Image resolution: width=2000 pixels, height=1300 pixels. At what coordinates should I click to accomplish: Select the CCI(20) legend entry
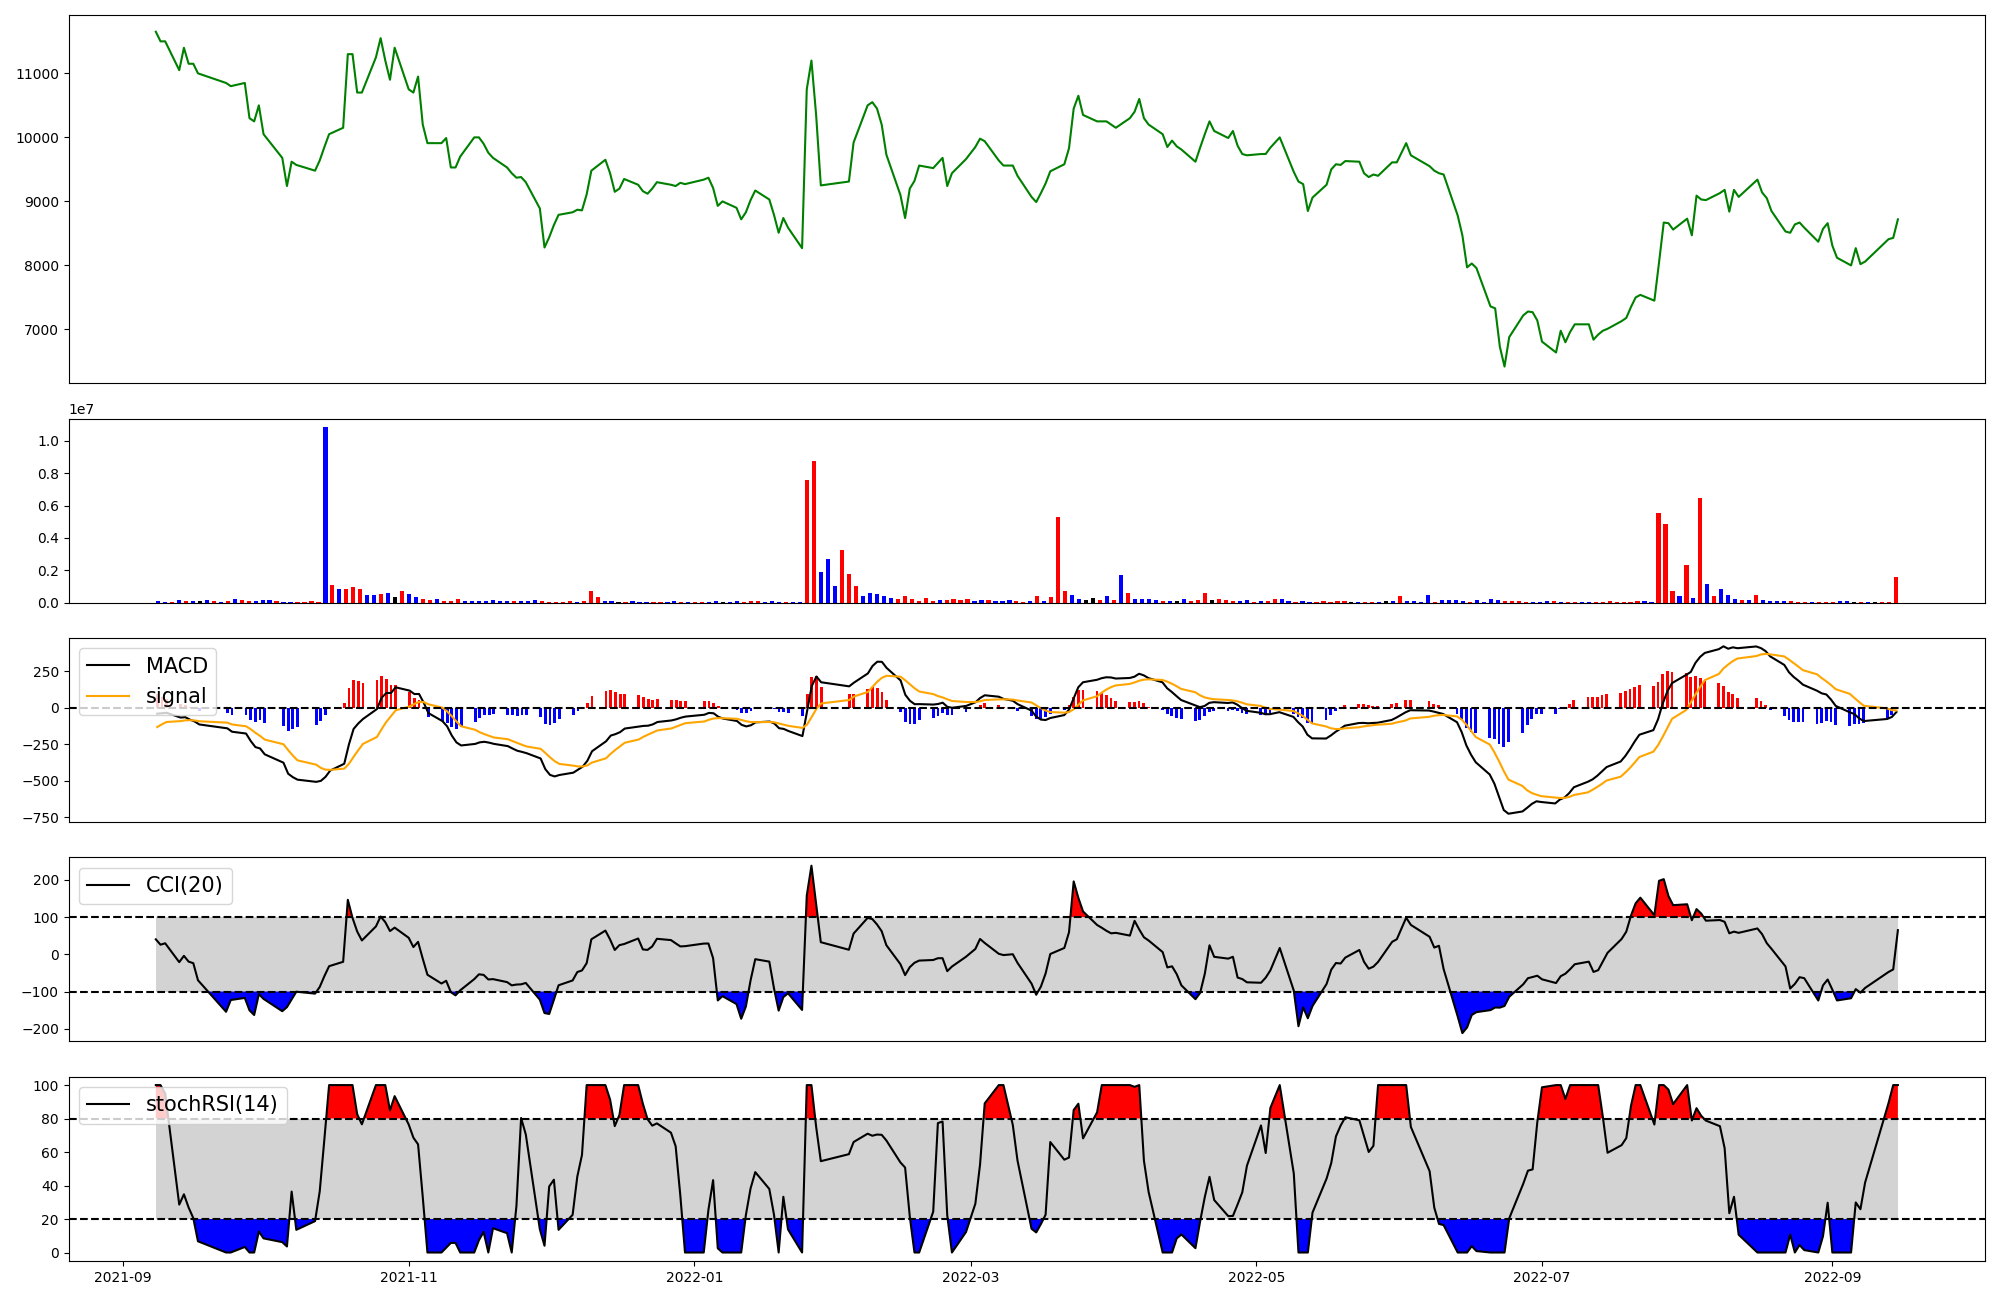[184, 885]
